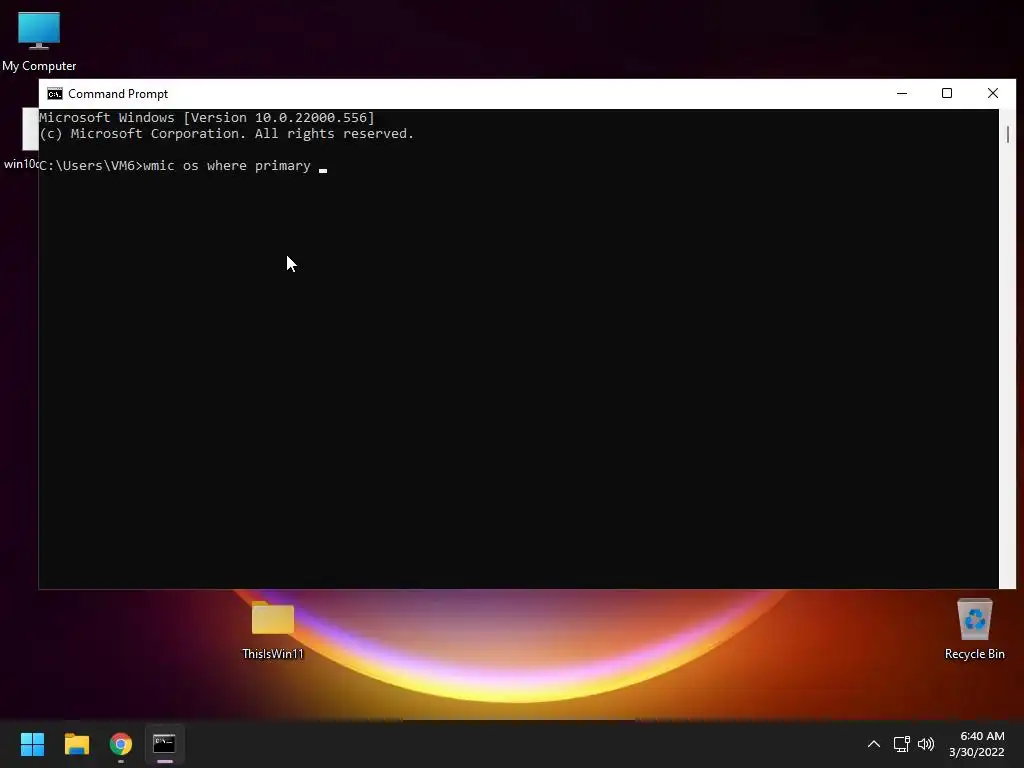
Task: Maximize the Command Prompt window
Action: coord(947,93)
